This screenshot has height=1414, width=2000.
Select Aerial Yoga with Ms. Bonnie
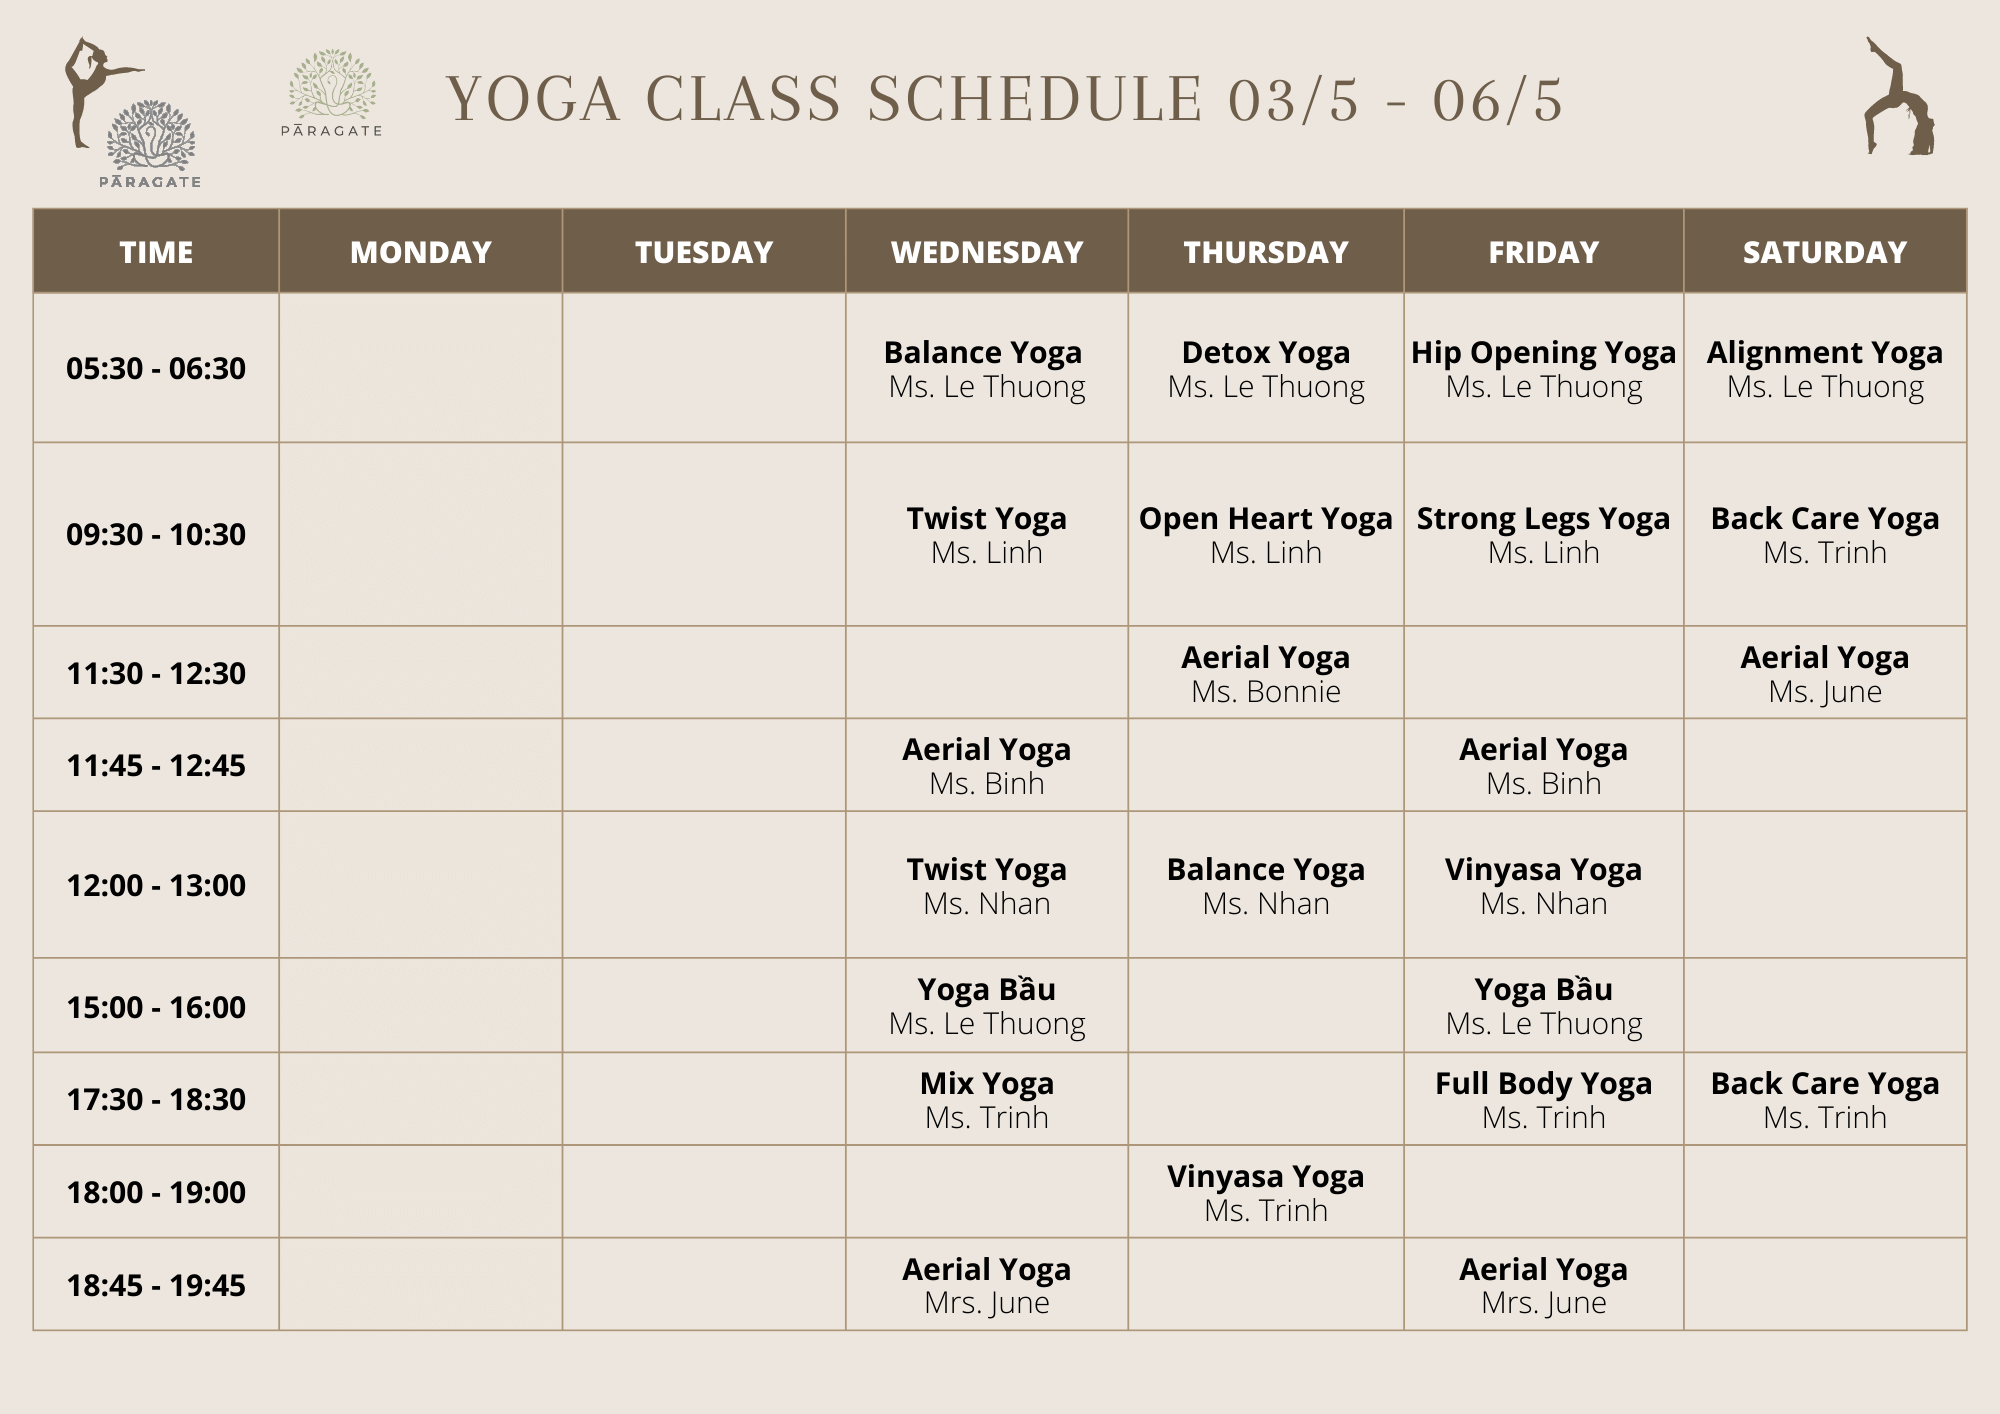[1266, 673]
